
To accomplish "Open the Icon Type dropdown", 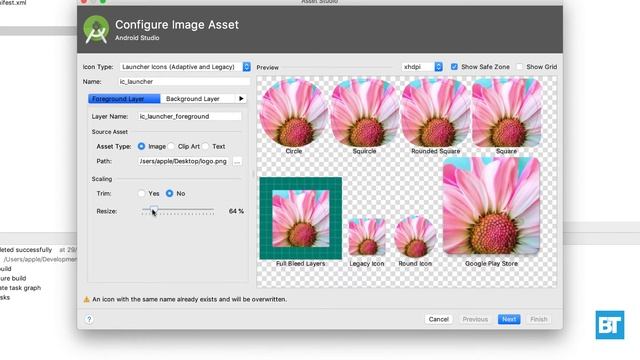I will click(x=185, y=67).
